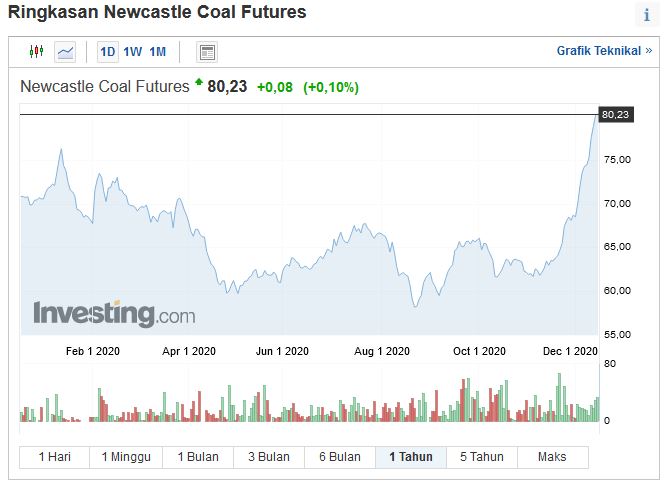Select 6 Bulan time range
Image resolution: width=665 pixels, height=488 pixels.
tap(340, 457)
